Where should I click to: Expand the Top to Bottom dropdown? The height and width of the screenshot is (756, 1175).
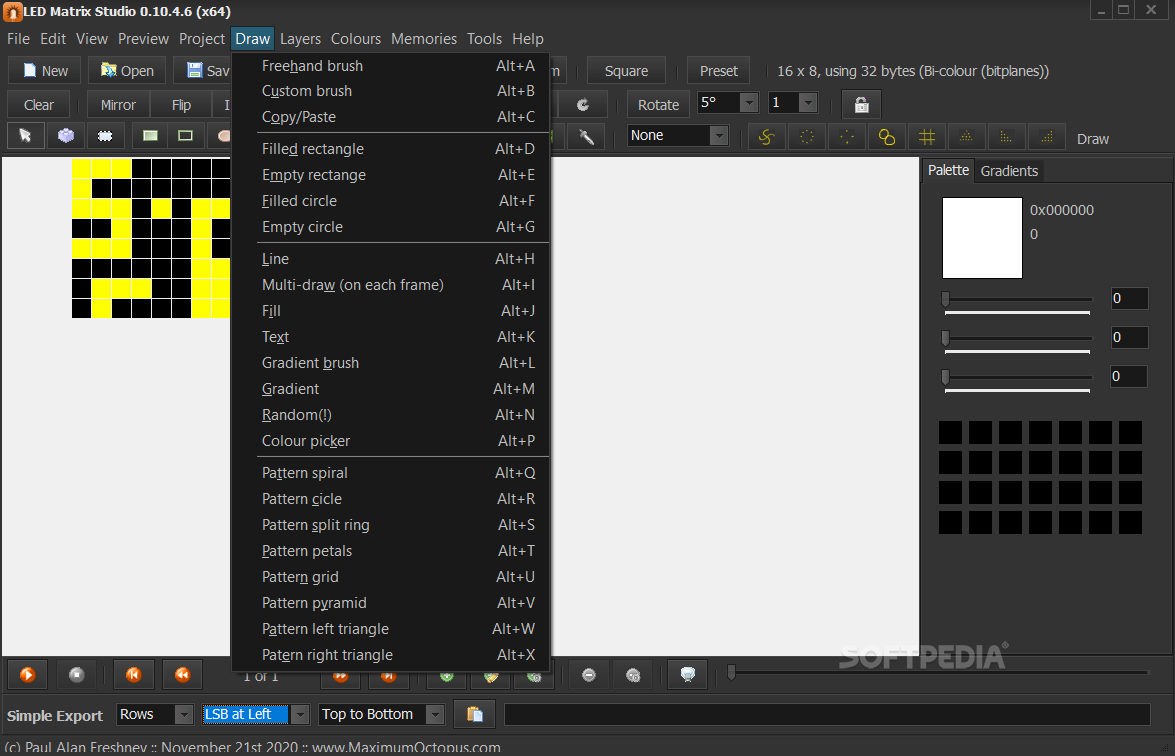click(x=435, y=715)
